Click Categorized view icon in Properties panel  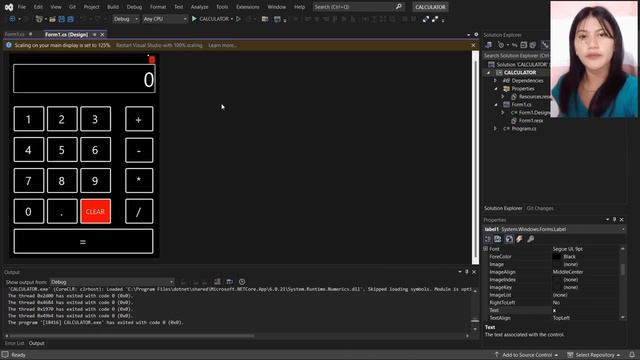(x=488, y=239)
